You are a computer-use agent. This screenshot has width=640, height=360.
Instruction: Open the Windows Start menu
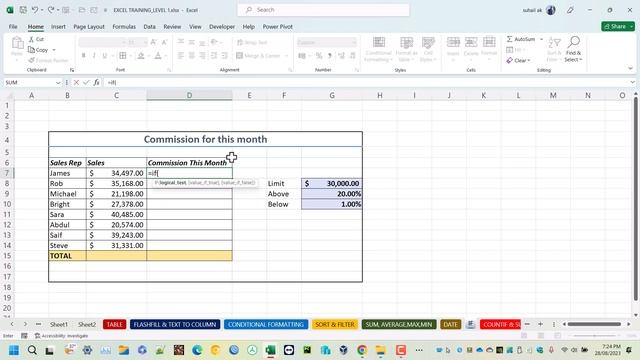pyautogui.click(x=14, y=350)
